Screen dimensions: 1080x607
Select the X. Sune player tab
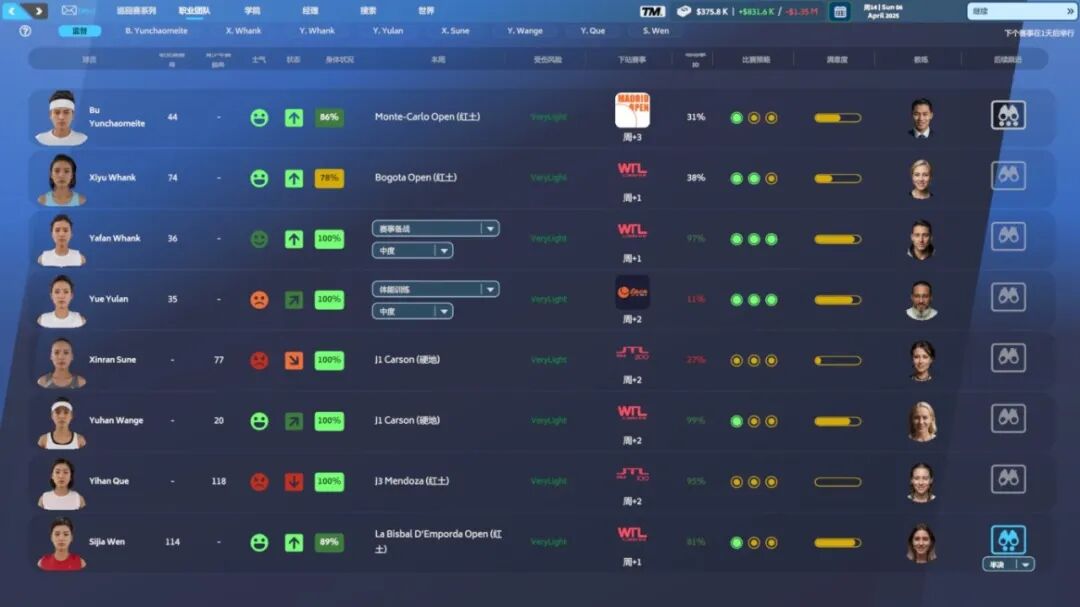455,31
